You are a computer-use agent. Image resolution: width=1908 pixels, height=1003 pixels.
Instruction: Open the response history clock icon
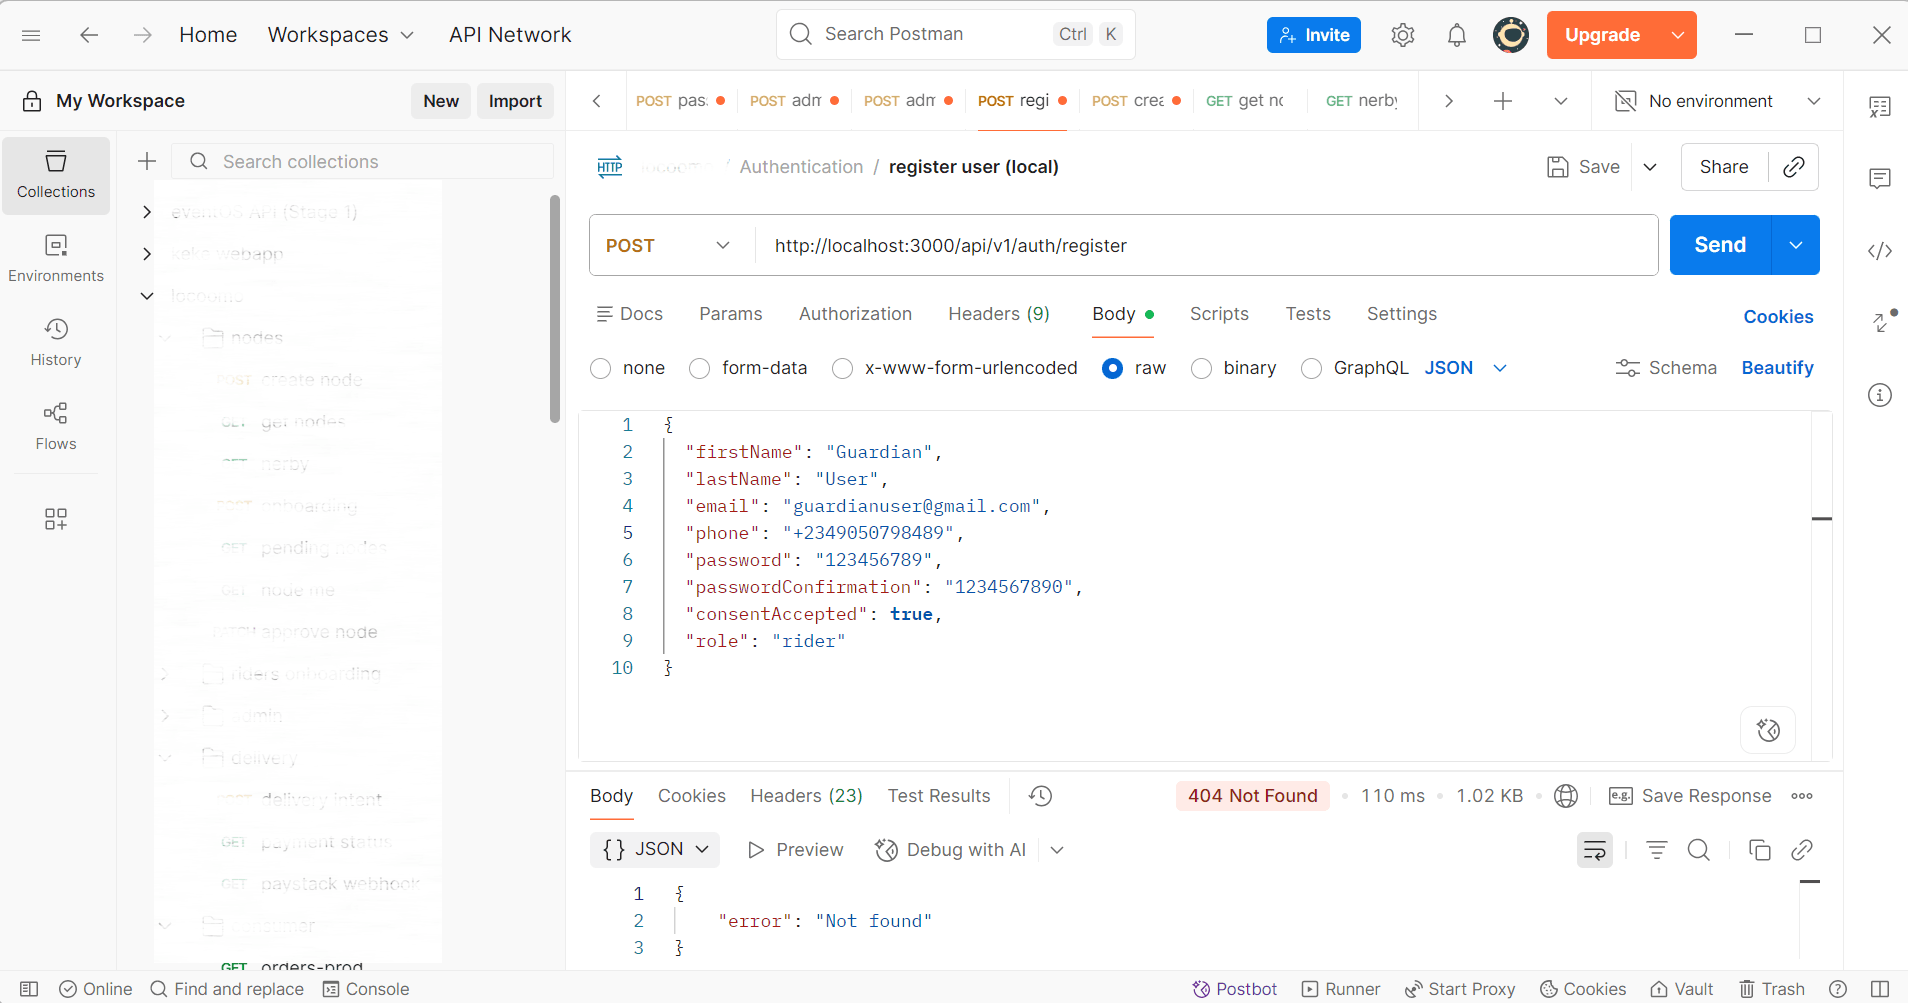tap(1041, 796)
